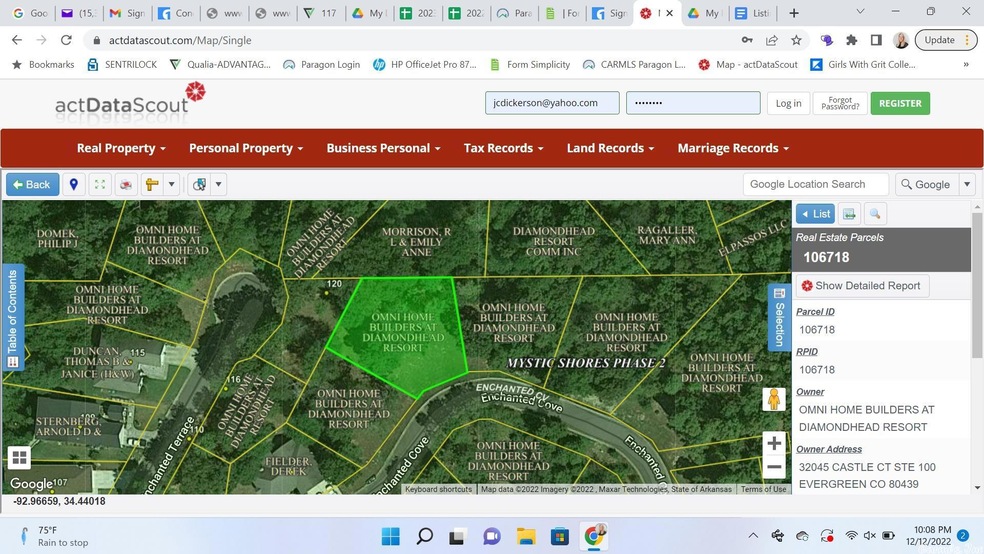
Task: Click the blue map pin locate icon
Action: pyautogui.click(x=73, y=184)
